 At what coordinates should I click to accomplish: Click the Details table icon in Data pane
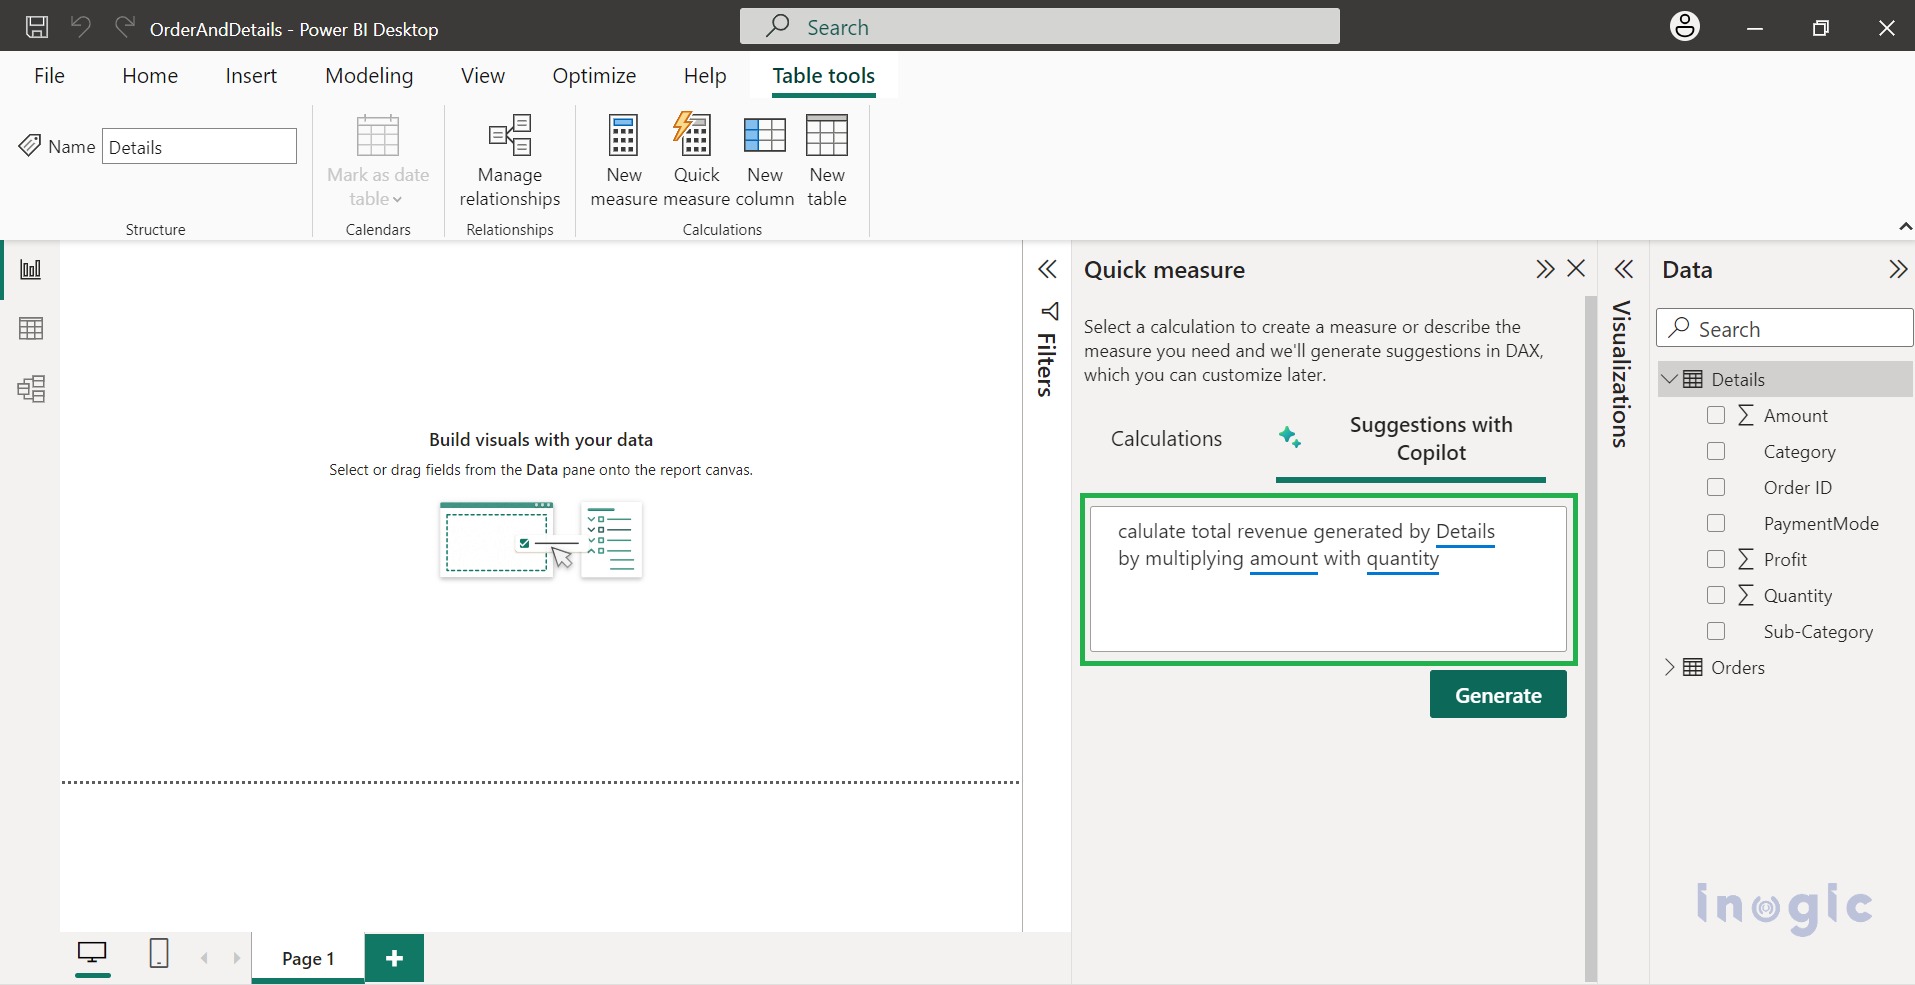(x=1693, y=379)
